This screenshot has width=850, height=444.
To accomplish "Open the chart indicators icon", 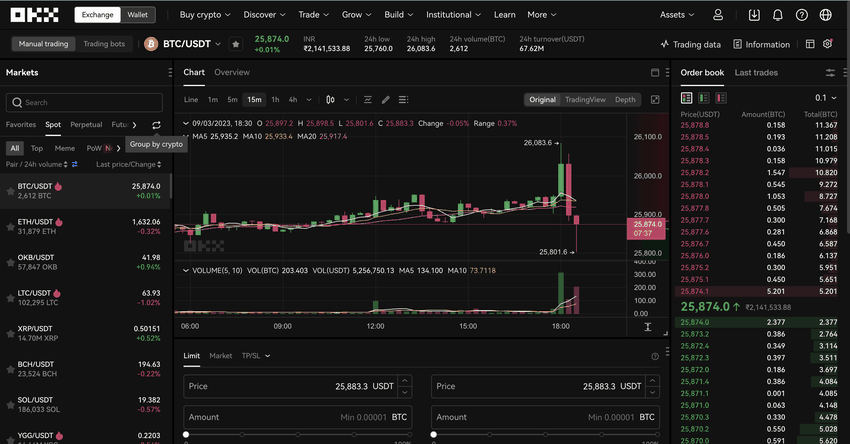I will [368, 100].
